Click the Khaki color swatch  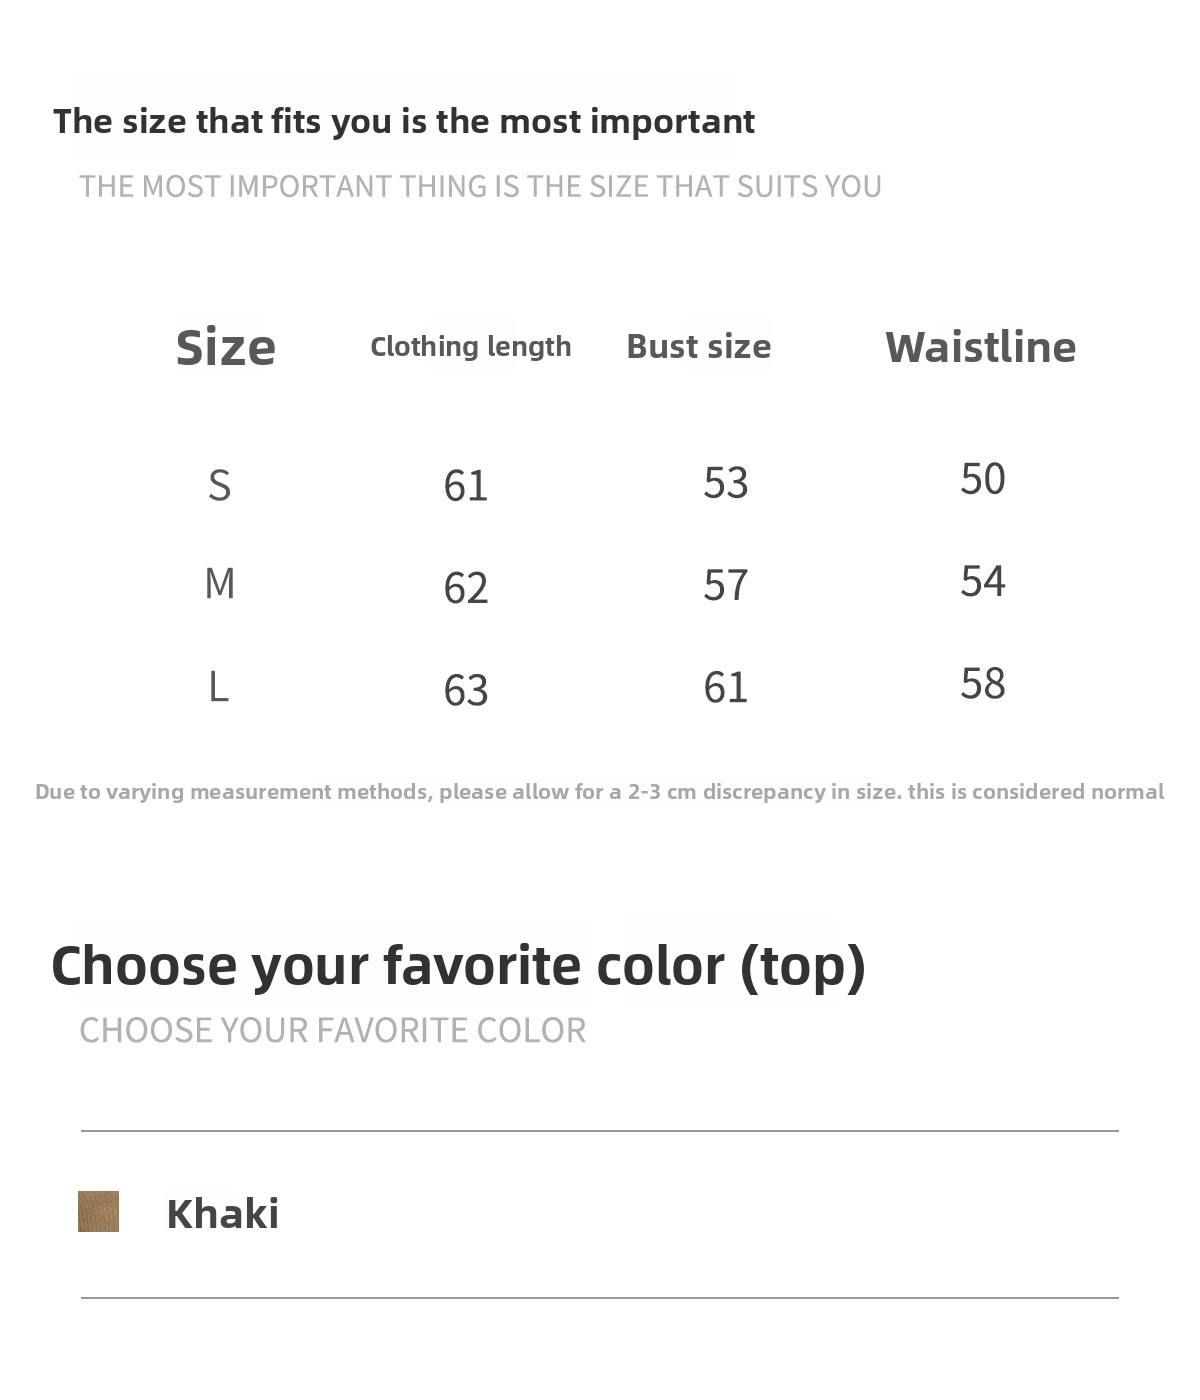(98, 1211)
